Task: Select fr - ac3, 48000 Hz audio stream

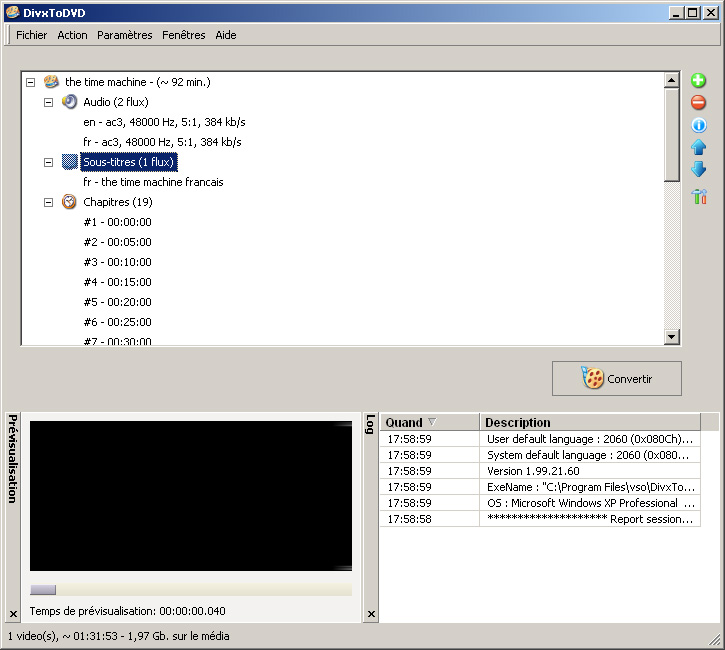Action: tap(162, 142)
